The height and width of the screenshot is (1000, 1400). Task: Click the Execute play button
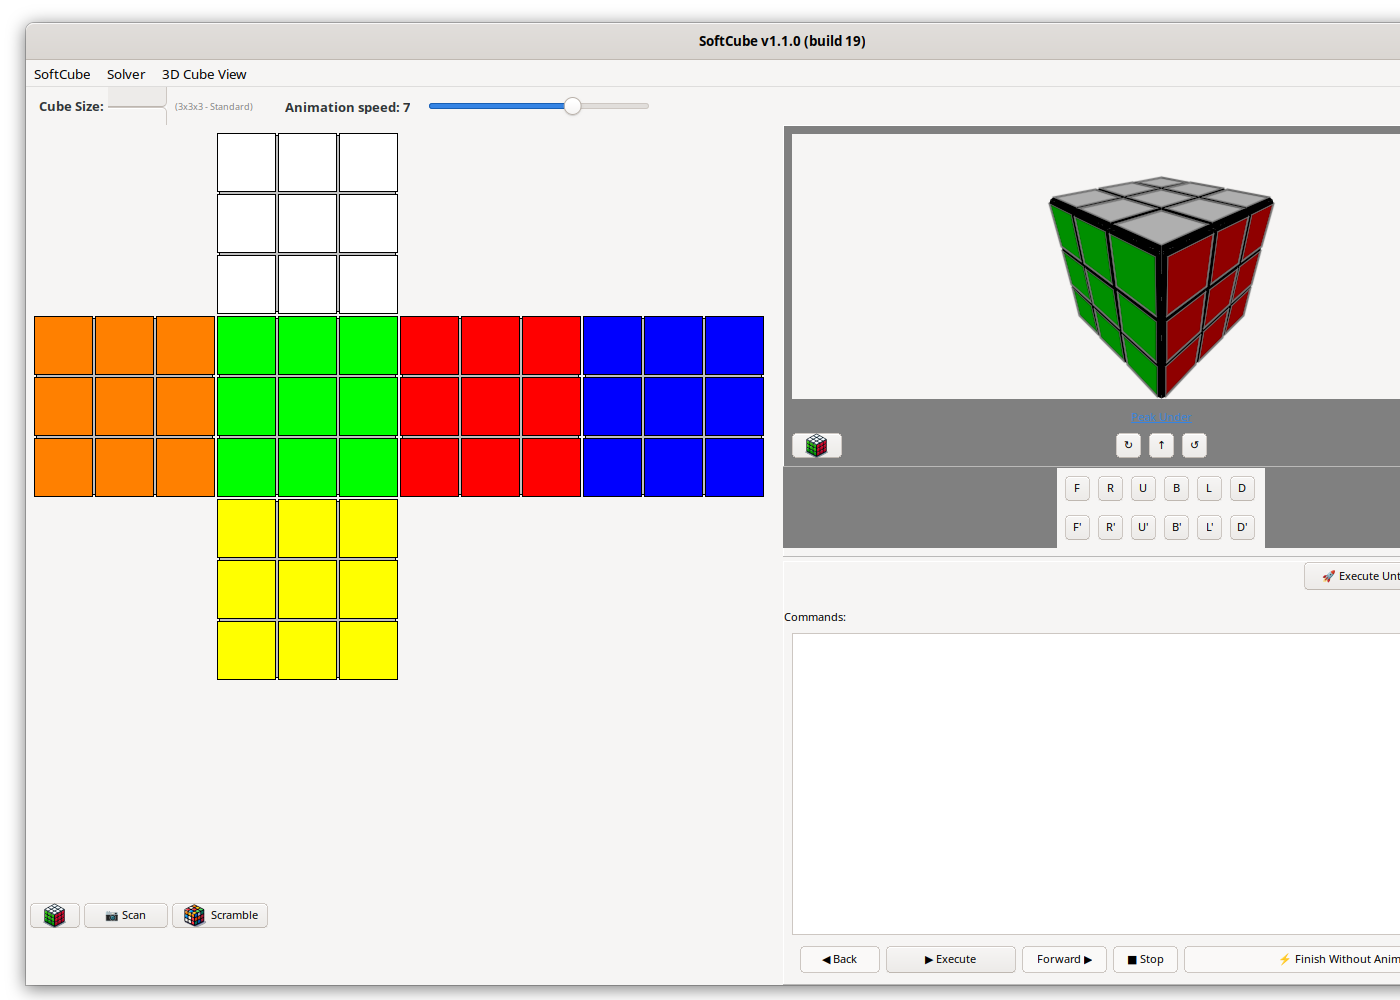[x=951, y=959]
